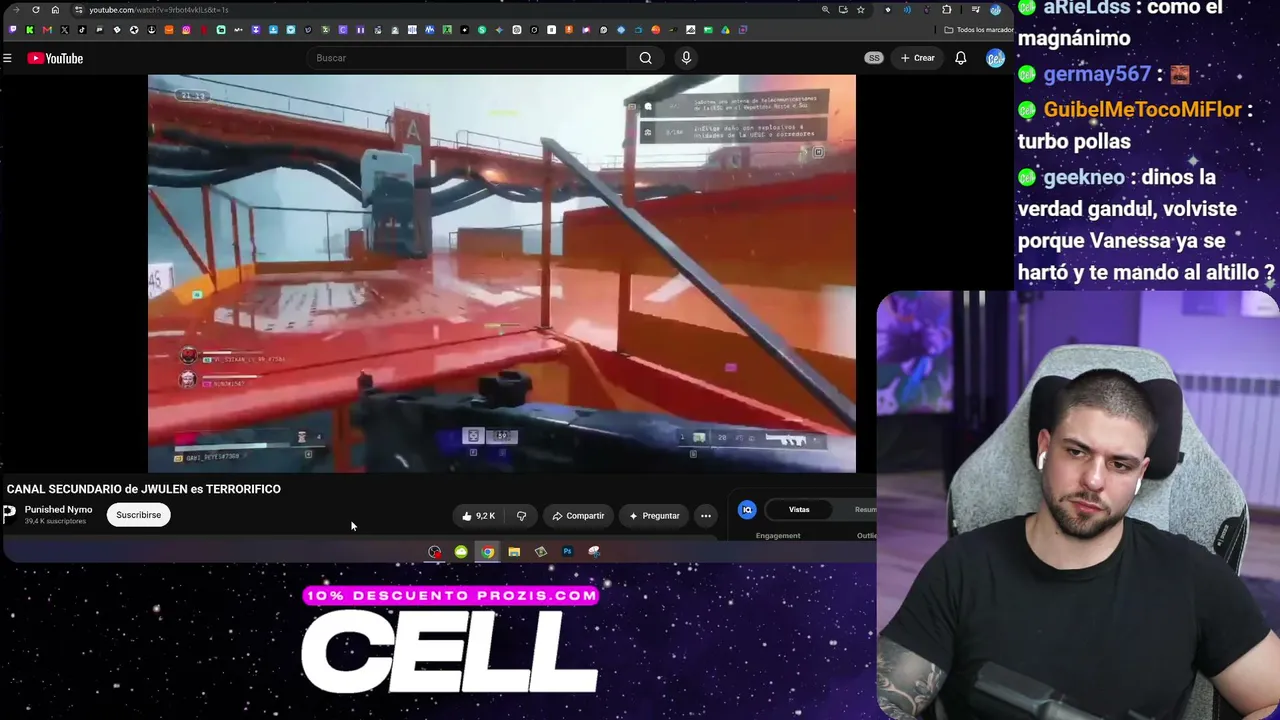Like the video with 9,2 K likes
The width and height of the screenshot is (1280, 720).
point(479,516)
